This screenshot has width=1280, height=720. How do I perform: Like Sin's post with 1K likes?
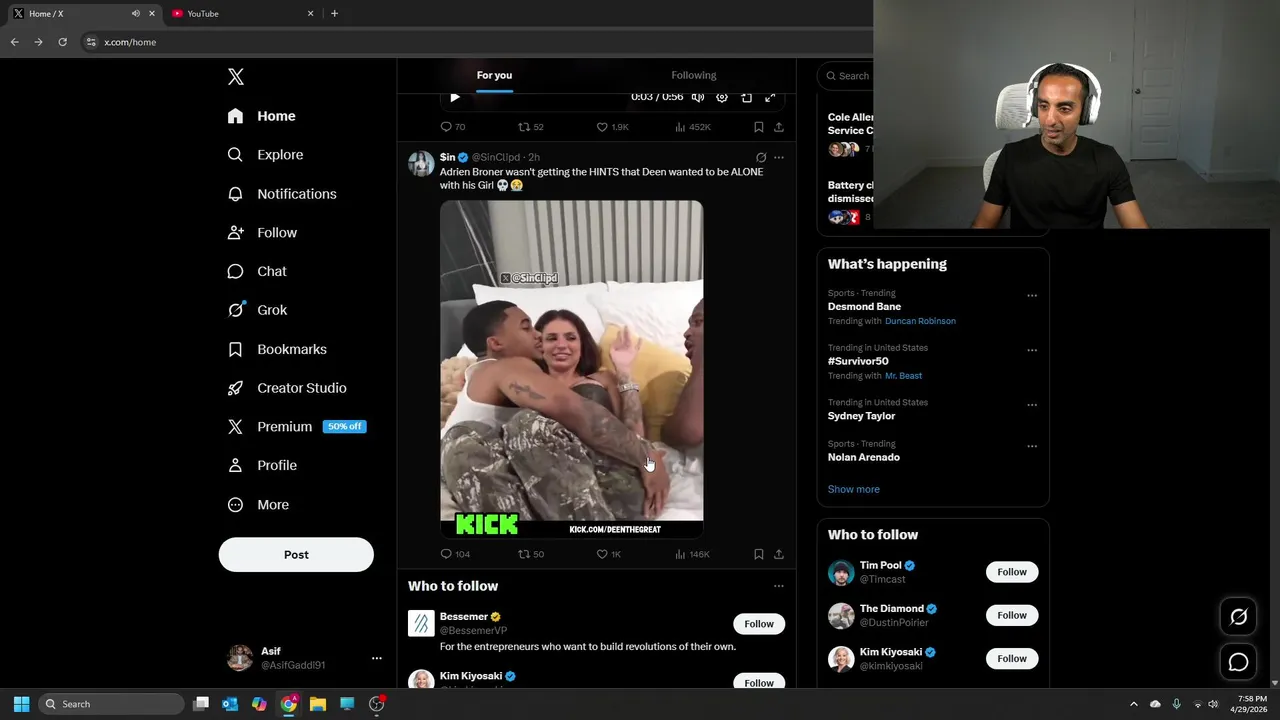tap(608, 554)
